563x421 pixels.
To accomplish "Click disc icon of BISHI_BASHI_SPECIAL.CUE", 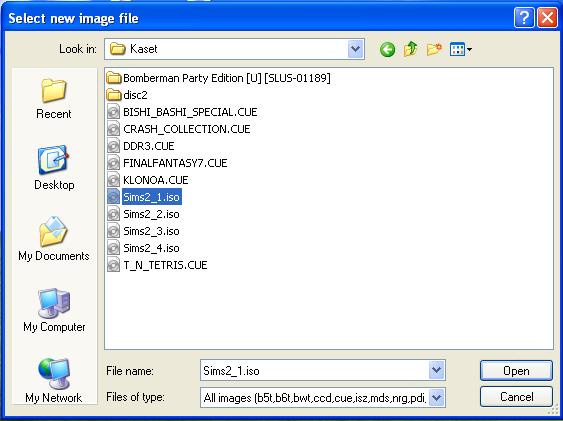I will [113, 112].
